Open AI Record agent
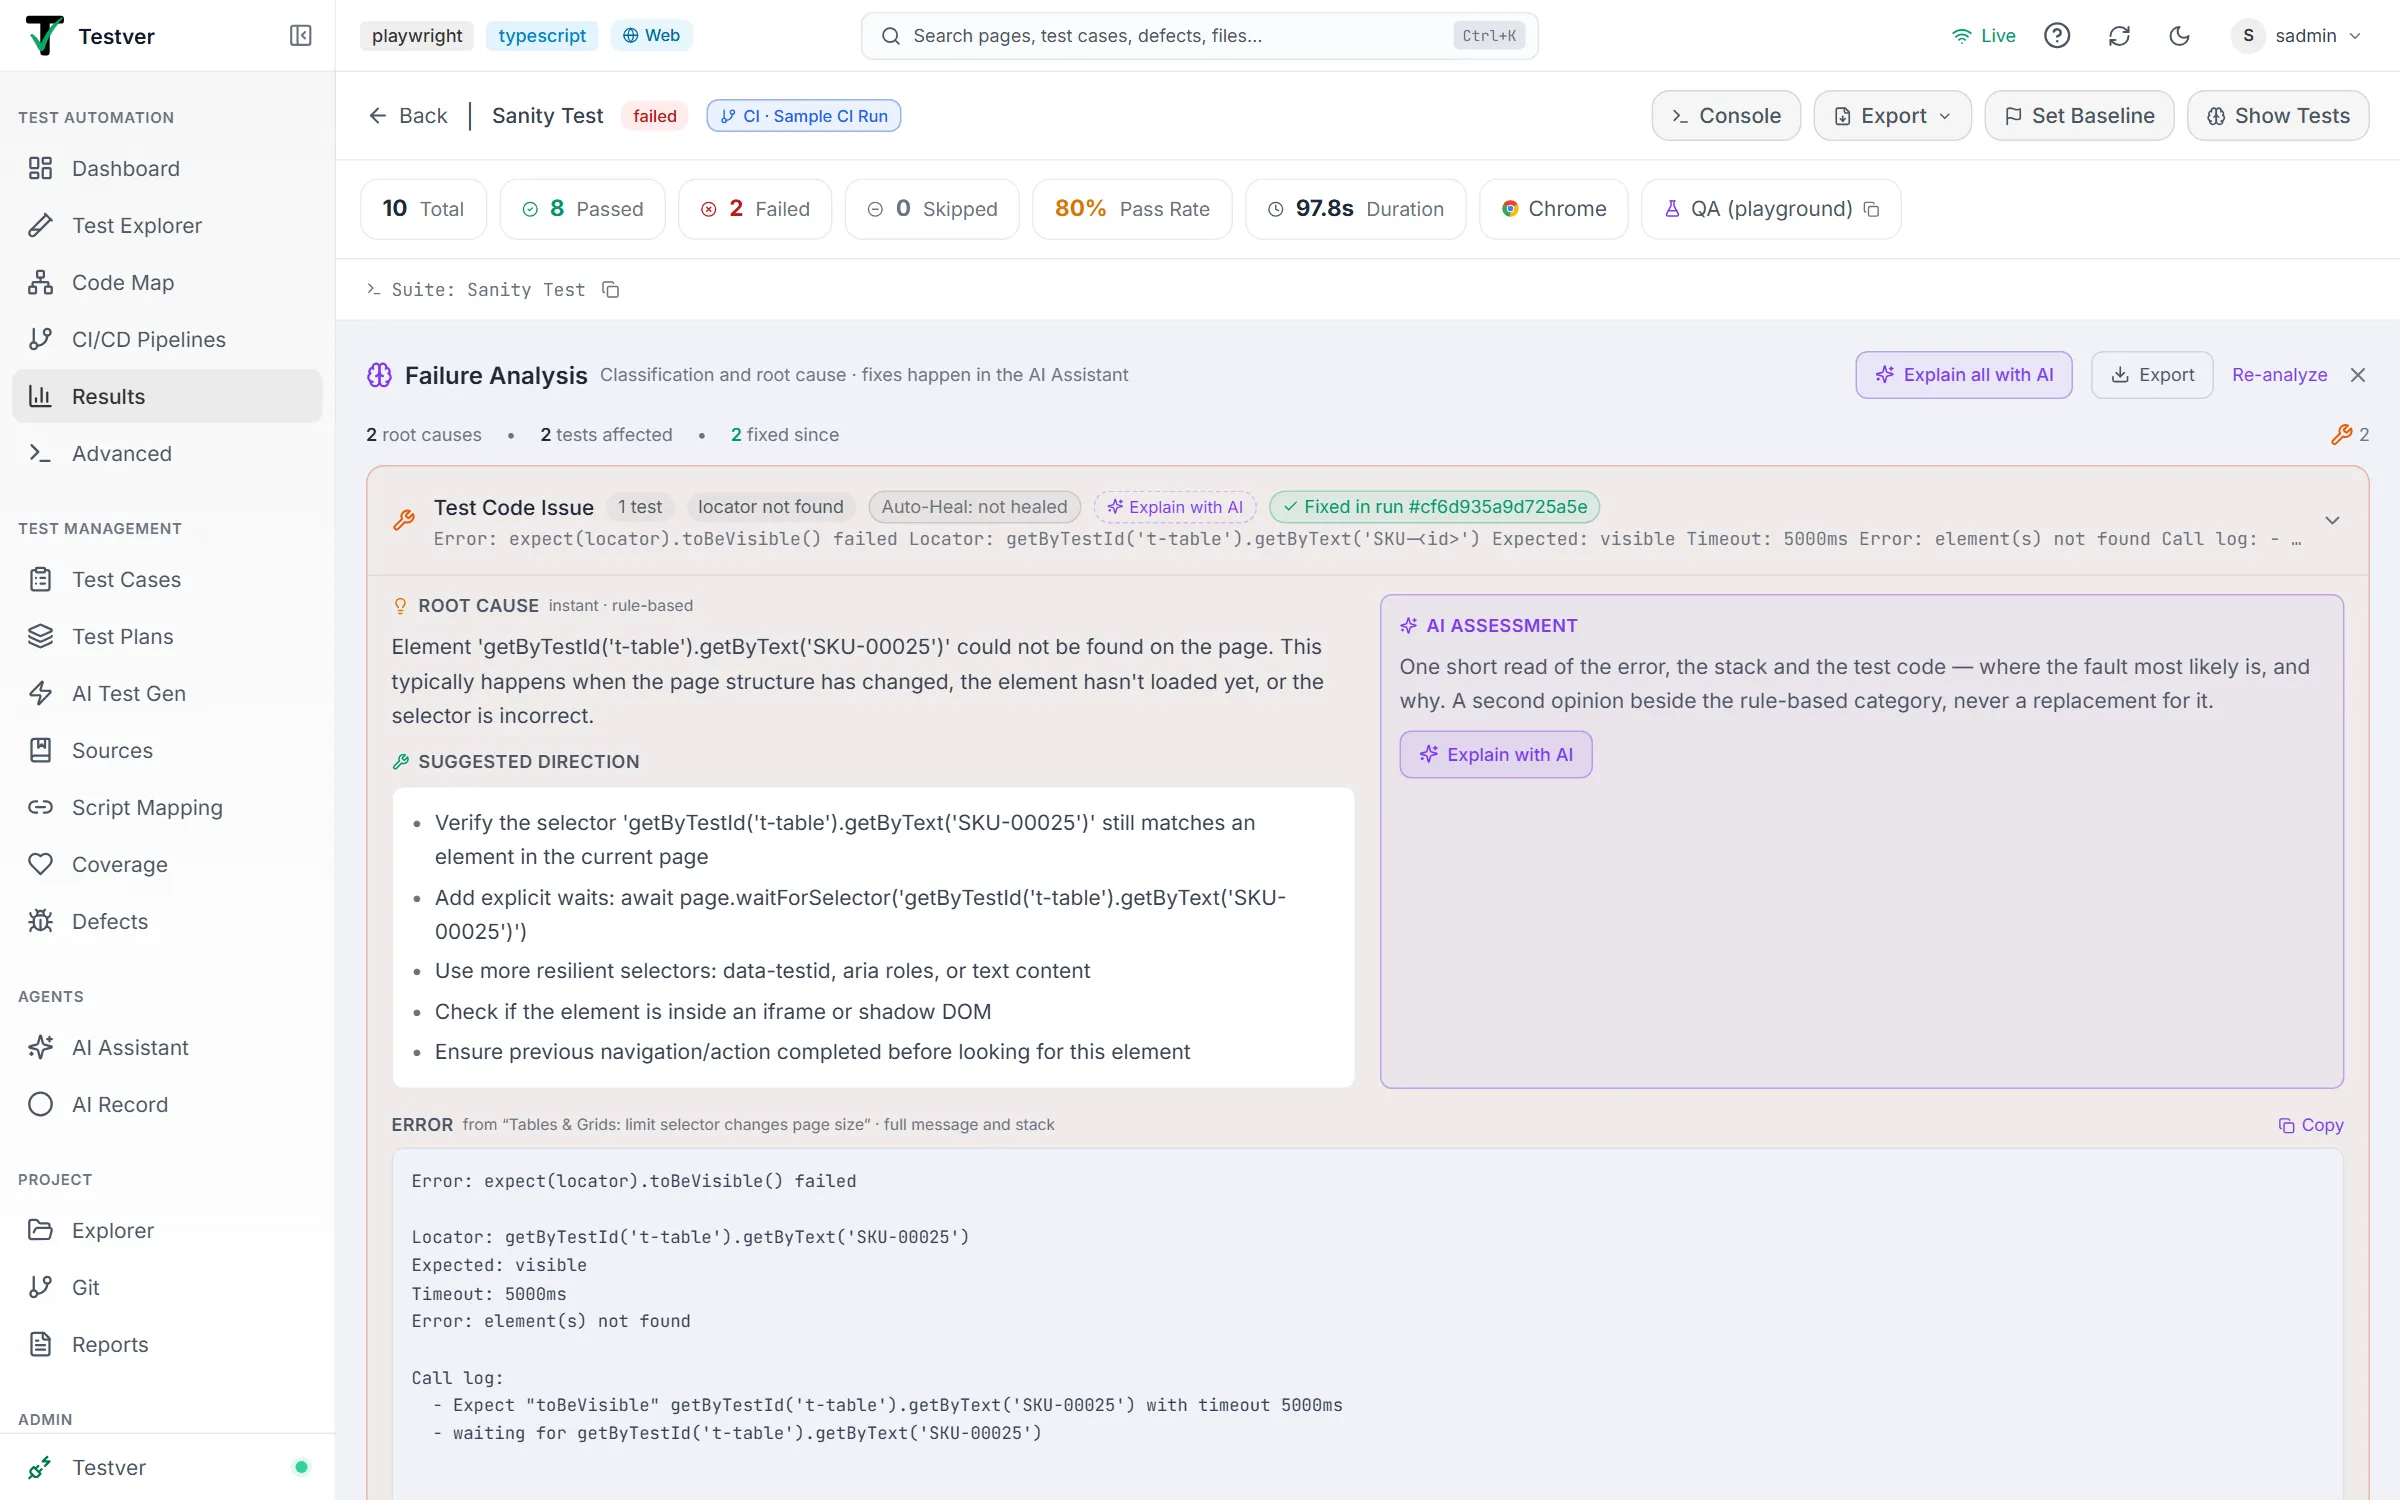Screen dimensions: 2400x1500 (167, 1104)
